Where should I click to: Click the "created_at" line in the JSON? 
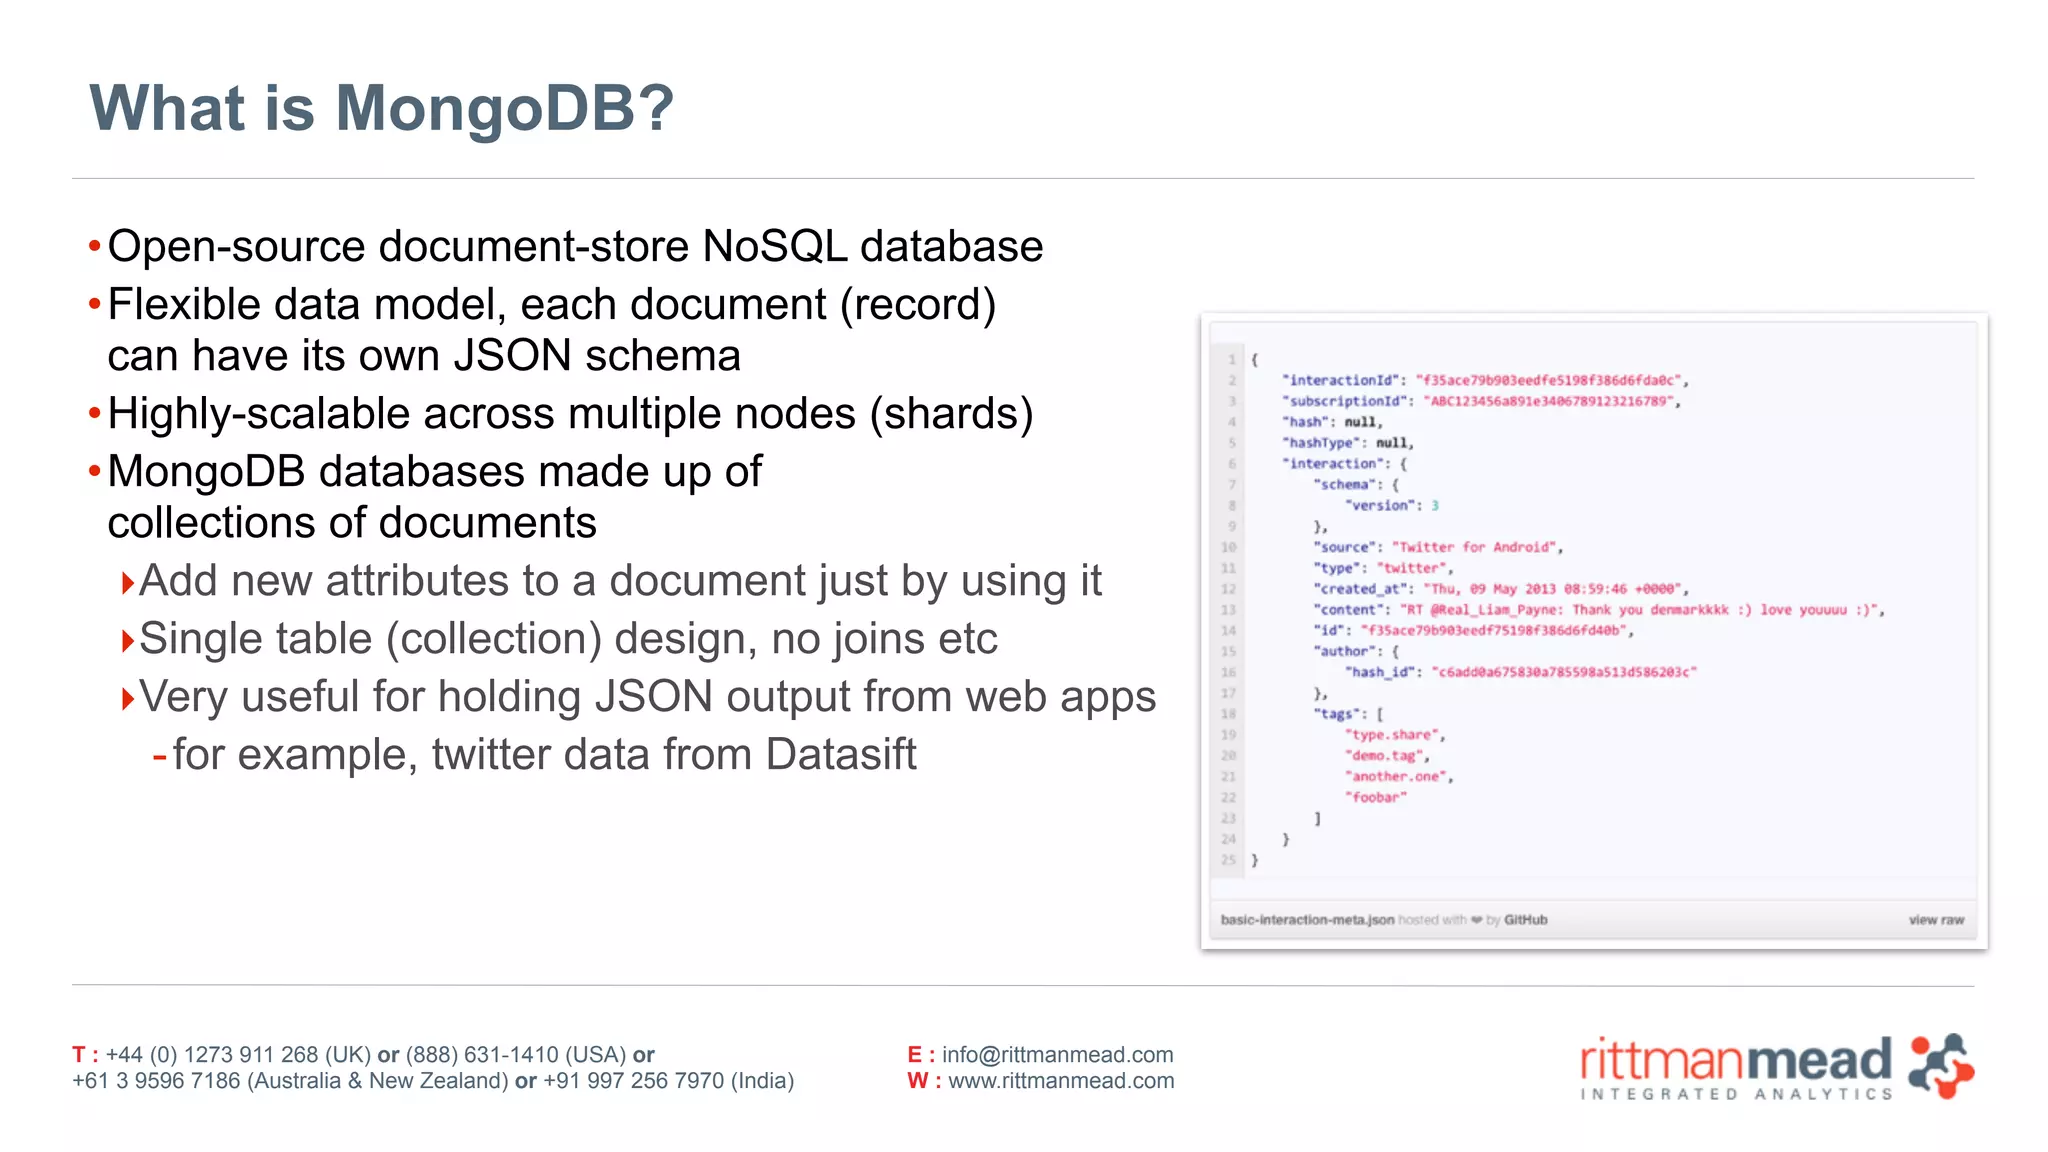click(x=1501, y=589)
